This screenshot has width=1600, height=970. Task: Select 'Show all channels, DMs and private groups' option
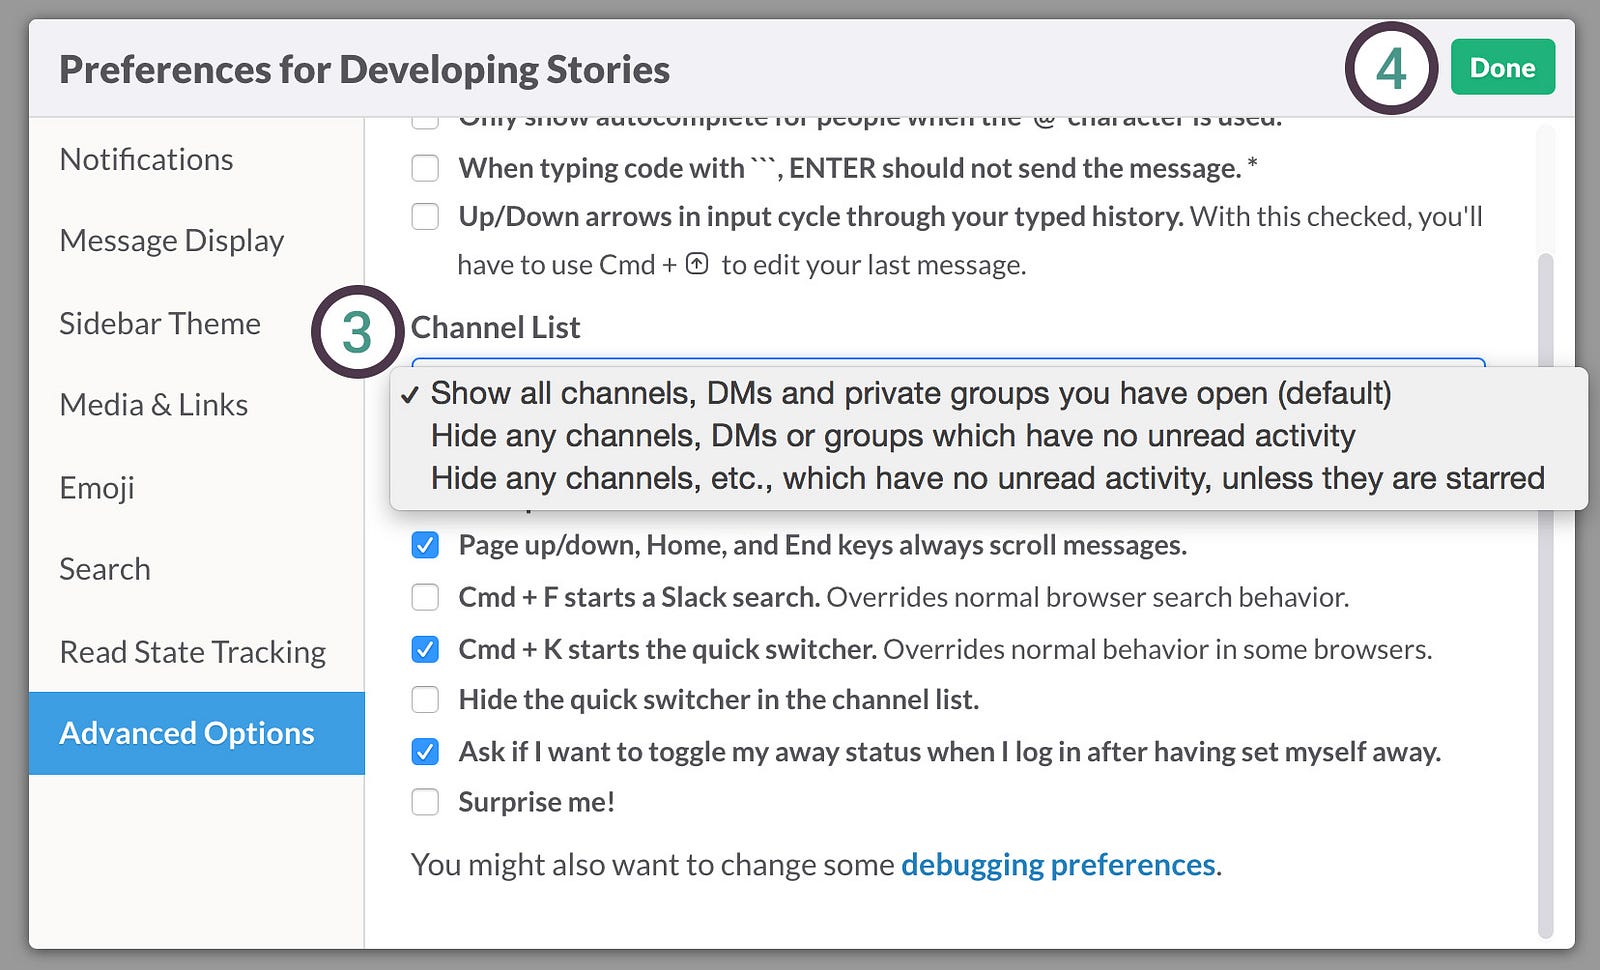[x=910, y=393]
